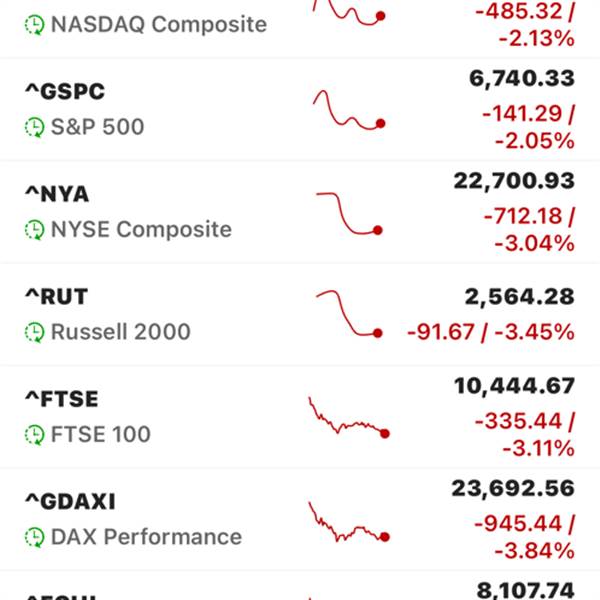Click the clock icon beside FTSE 100

[35, 435]
